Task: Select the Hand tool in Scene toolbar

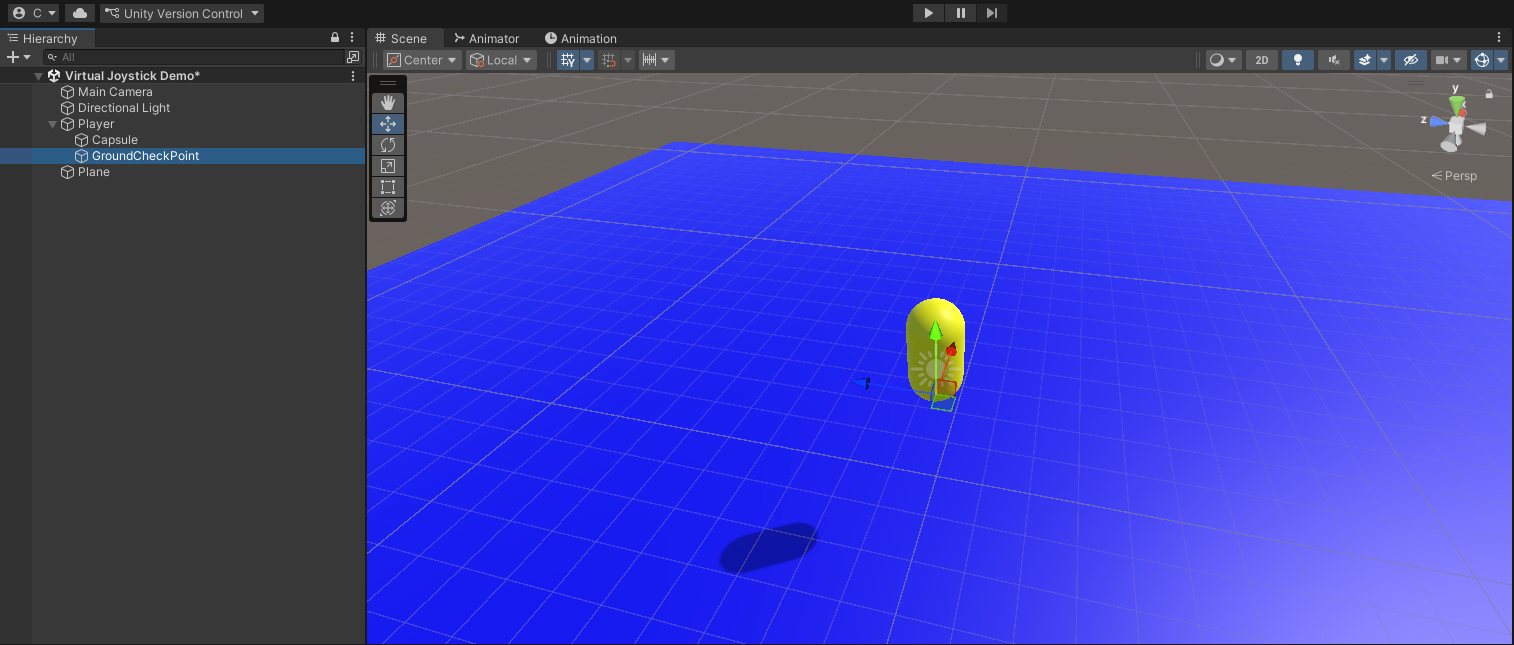Action: tap(387, 102)
